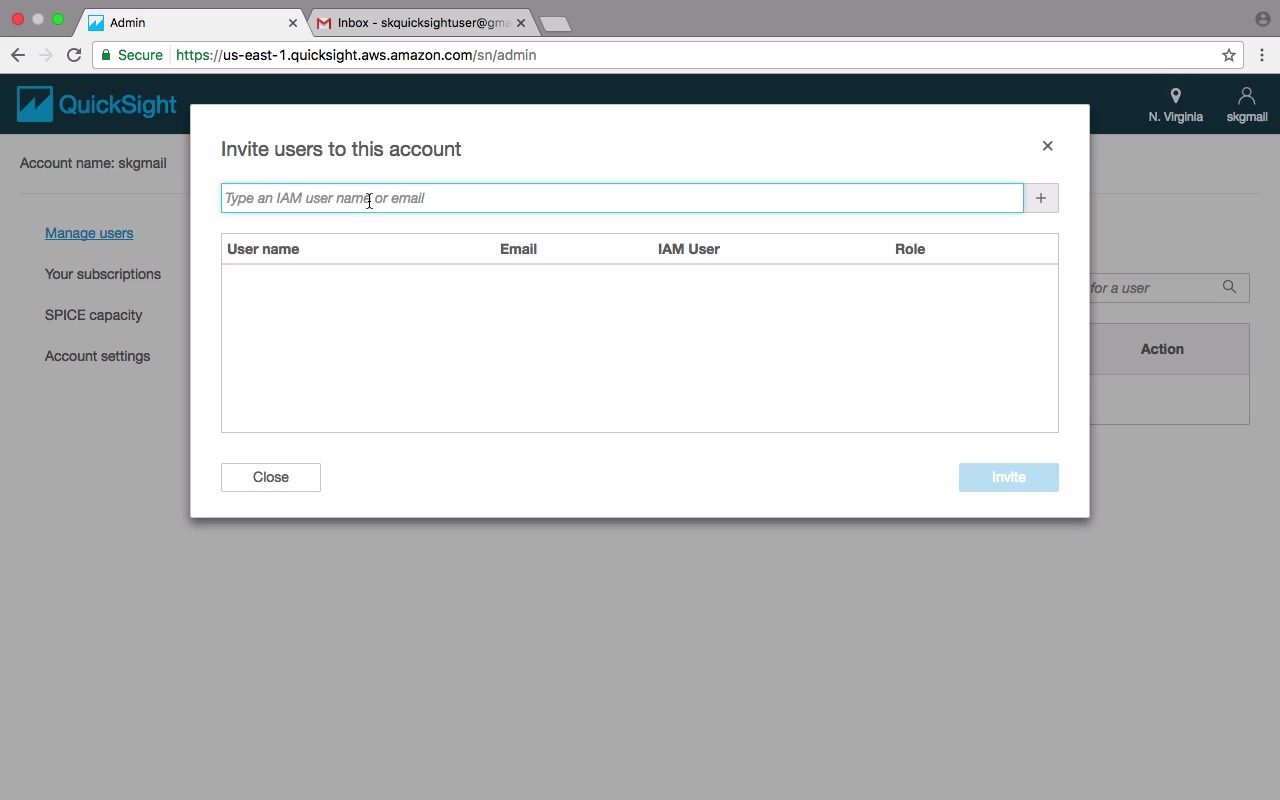Click the search magnifier icon for users
This screenshot has height=800, width=1280.
click(x=1229, y=287)
